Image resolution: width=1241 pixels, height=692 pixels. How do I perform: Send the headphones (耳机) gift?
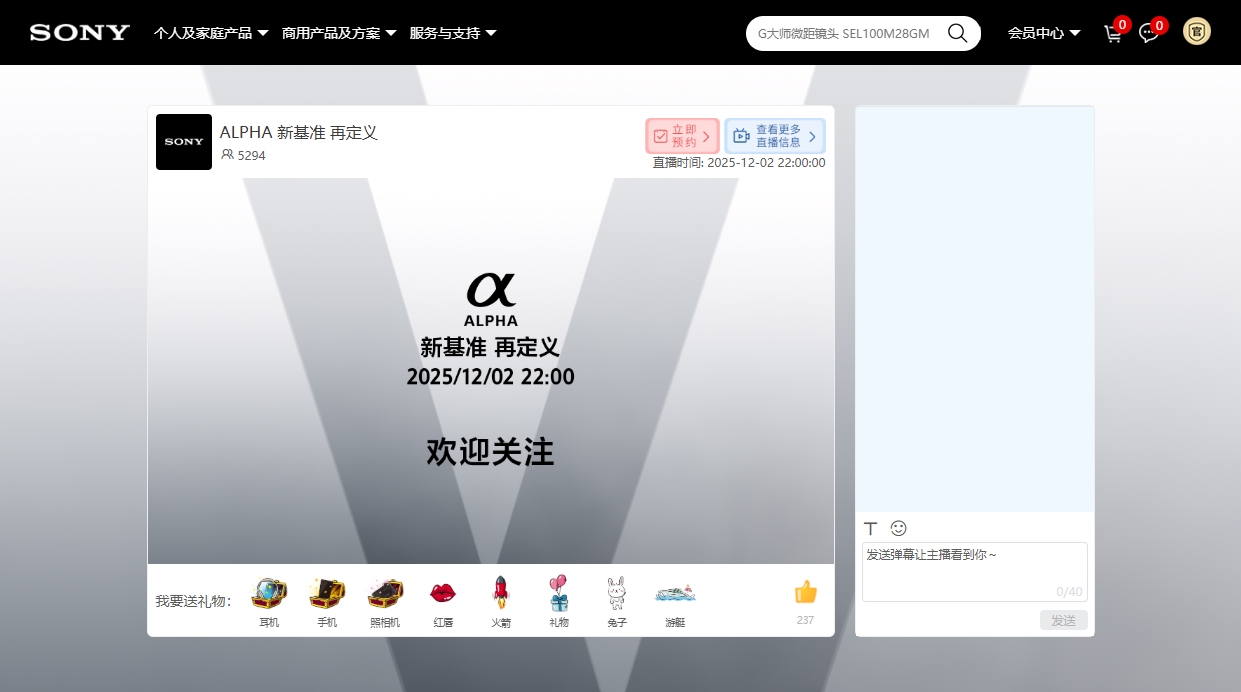pyautogui.click(x=269, y=595)
